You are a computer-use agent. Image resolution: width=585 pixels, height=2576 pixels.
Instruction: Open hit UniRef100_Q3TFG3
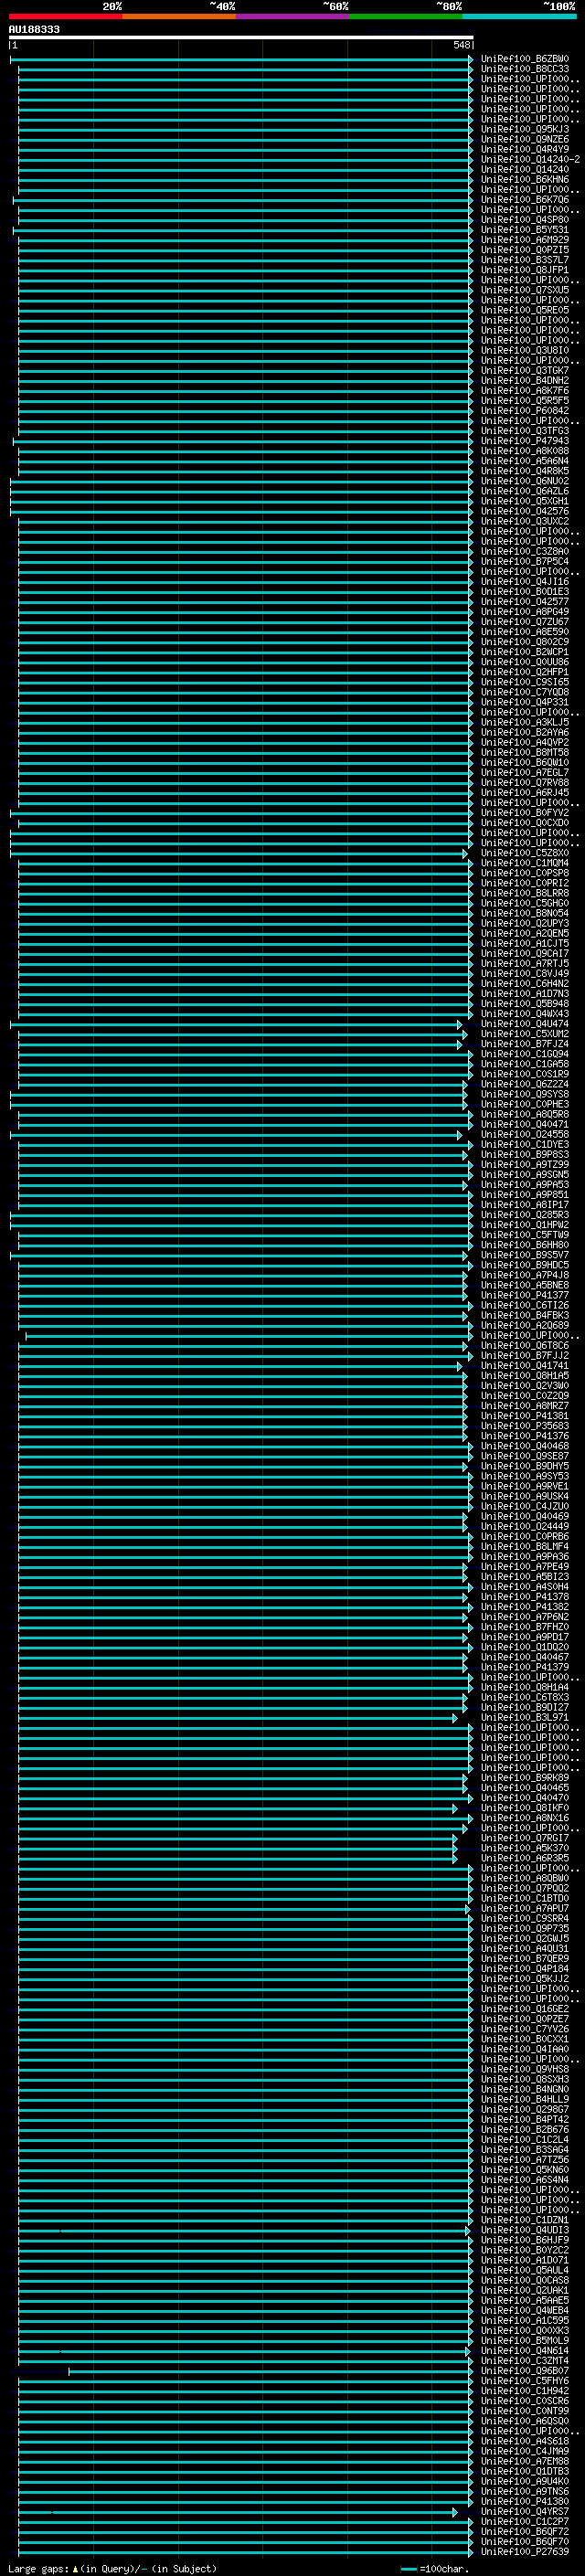click(524, 431)
